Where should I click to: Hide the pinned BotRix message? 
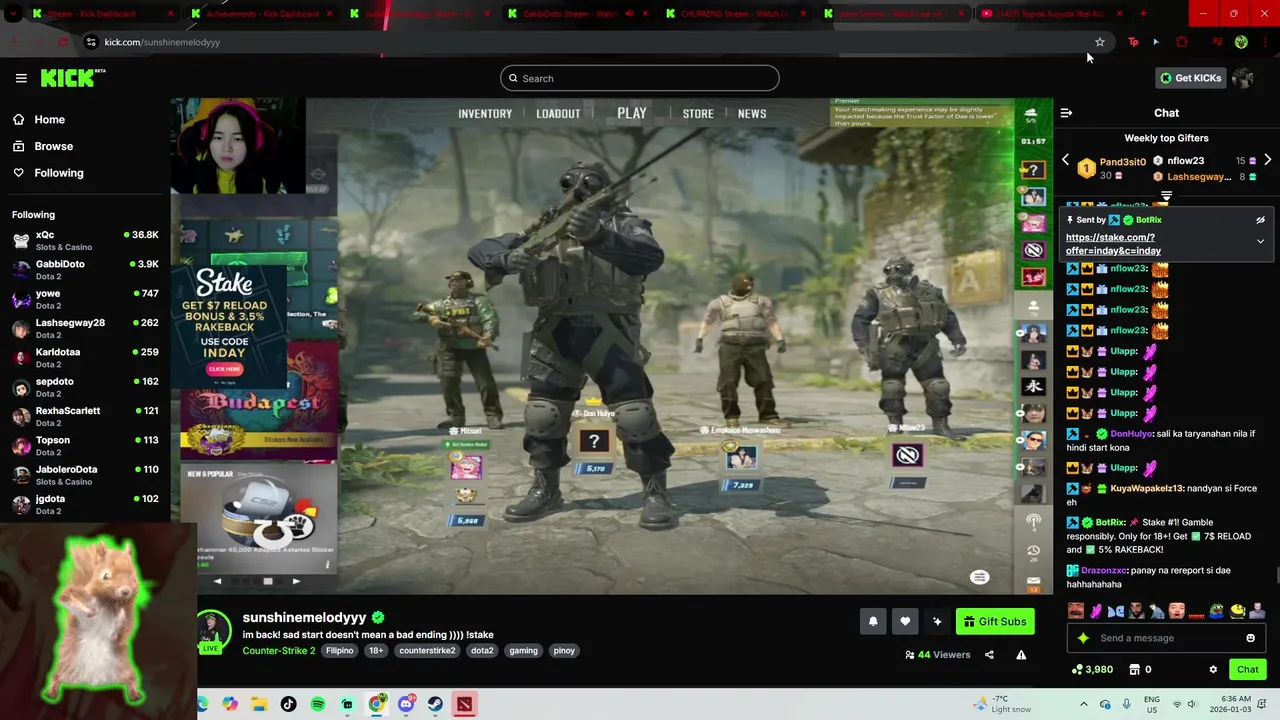coord(1260,220)
